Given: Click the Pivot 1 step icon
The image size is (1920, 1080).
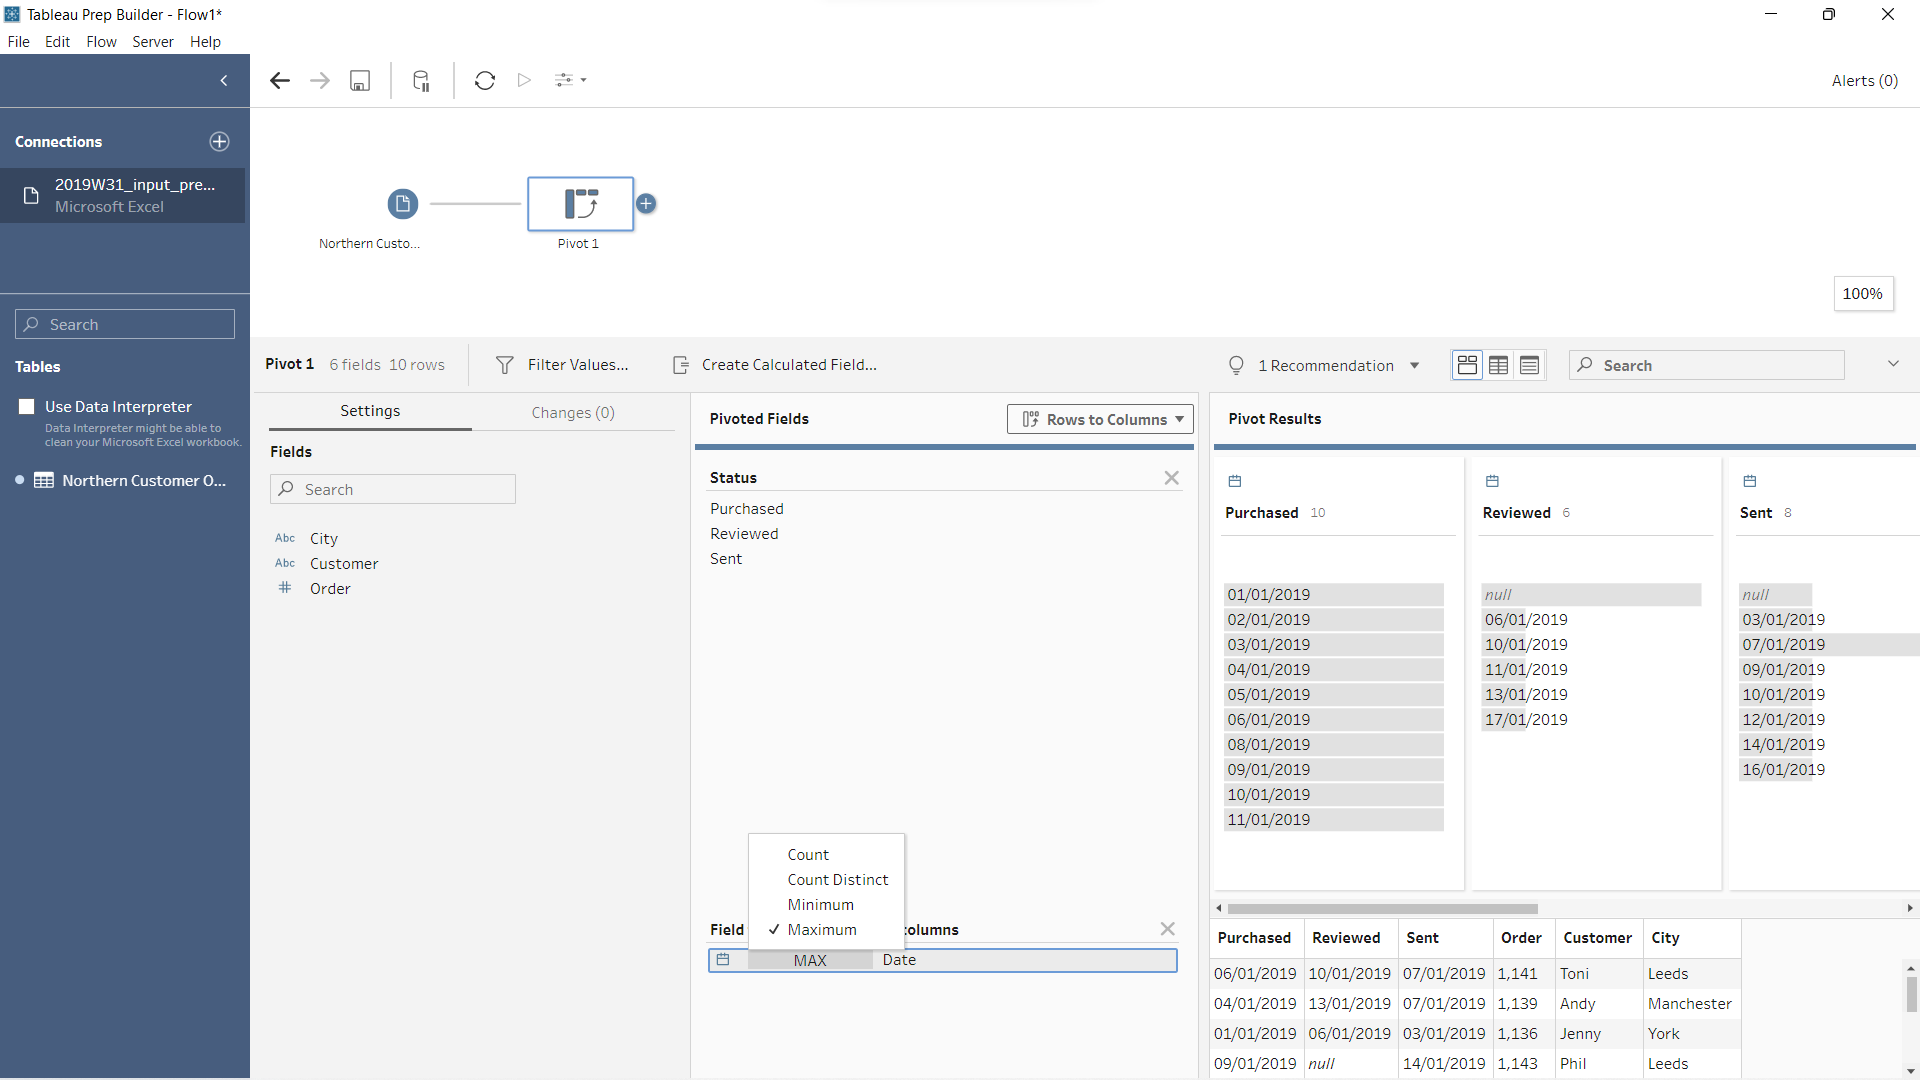Looking at the screenshot, I should [580, 204].
